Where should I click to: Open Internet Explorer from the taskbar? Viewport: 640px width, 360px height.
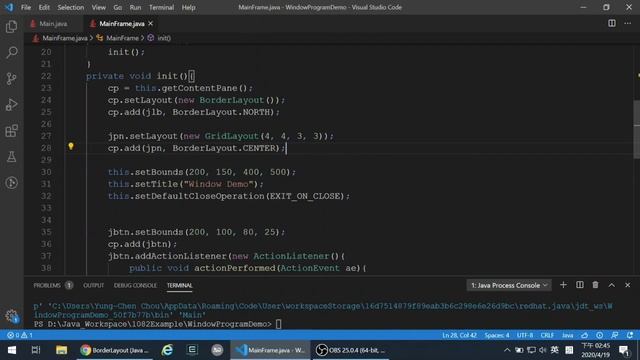coord(167,350)
